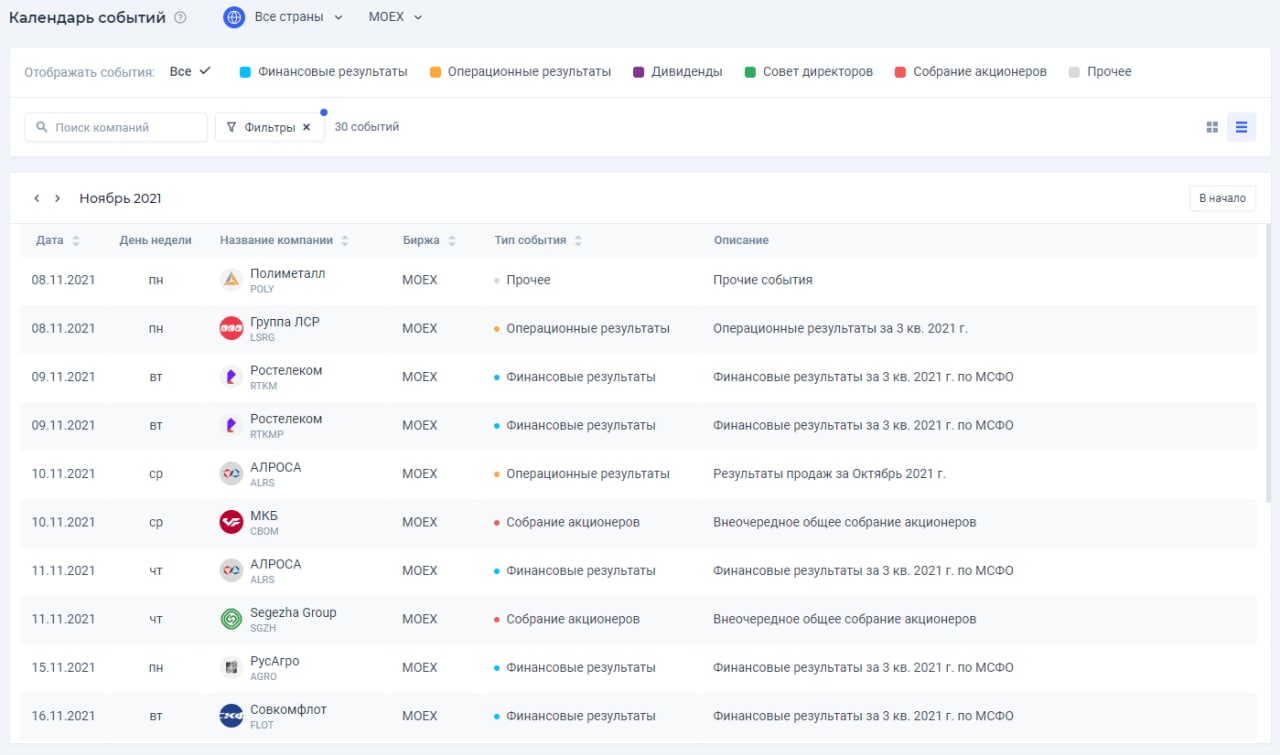Click the Группа ЛСР company logo

231,328
